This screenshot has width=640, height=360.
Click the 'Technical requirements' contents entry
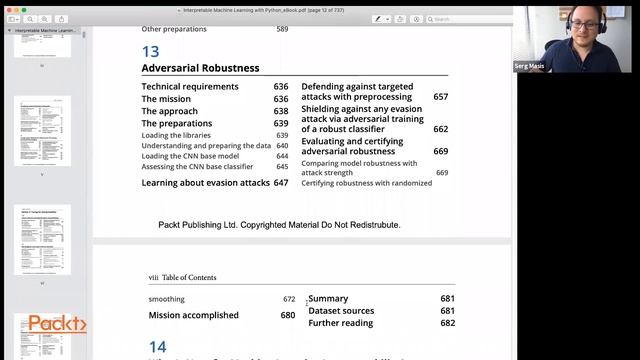coord(190,87)
